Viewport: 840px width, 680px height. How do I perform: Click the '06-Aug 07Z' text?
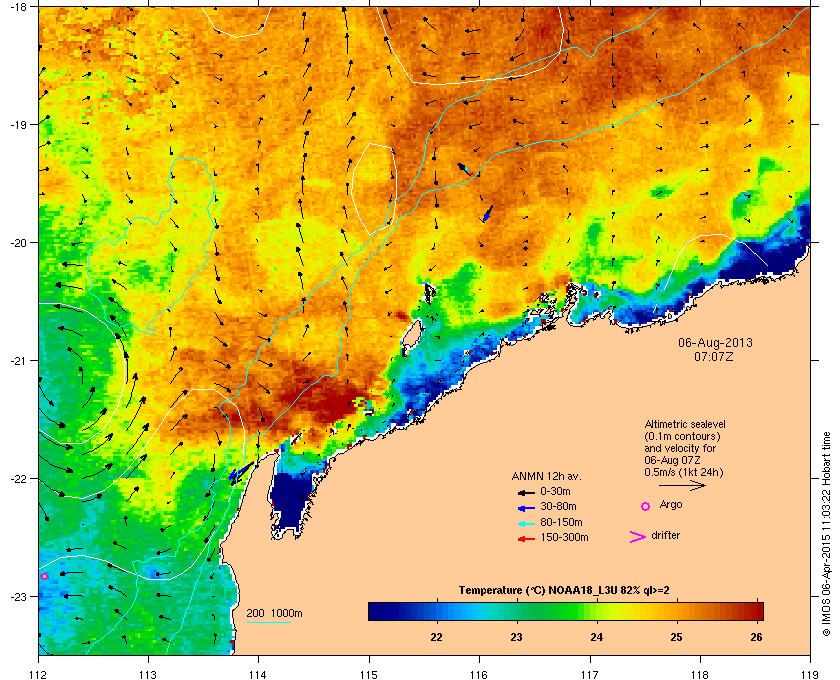point(672,460)
